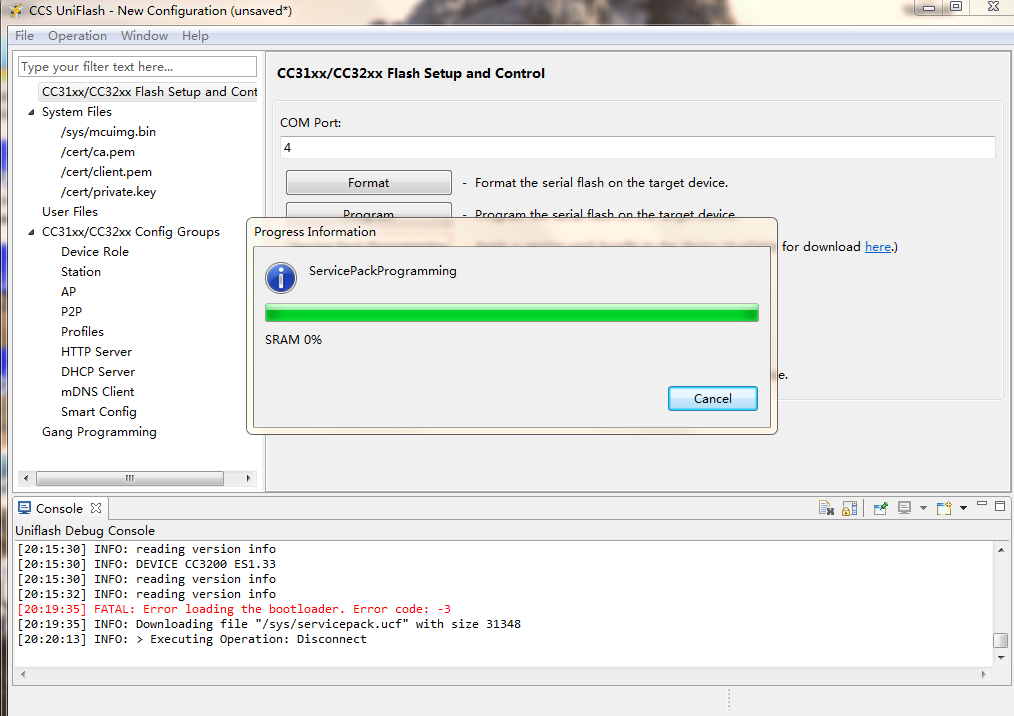Click the partially hidden Program button
Image resolution: width=1014 pixels, height=716 pixels.
[369, 211]
